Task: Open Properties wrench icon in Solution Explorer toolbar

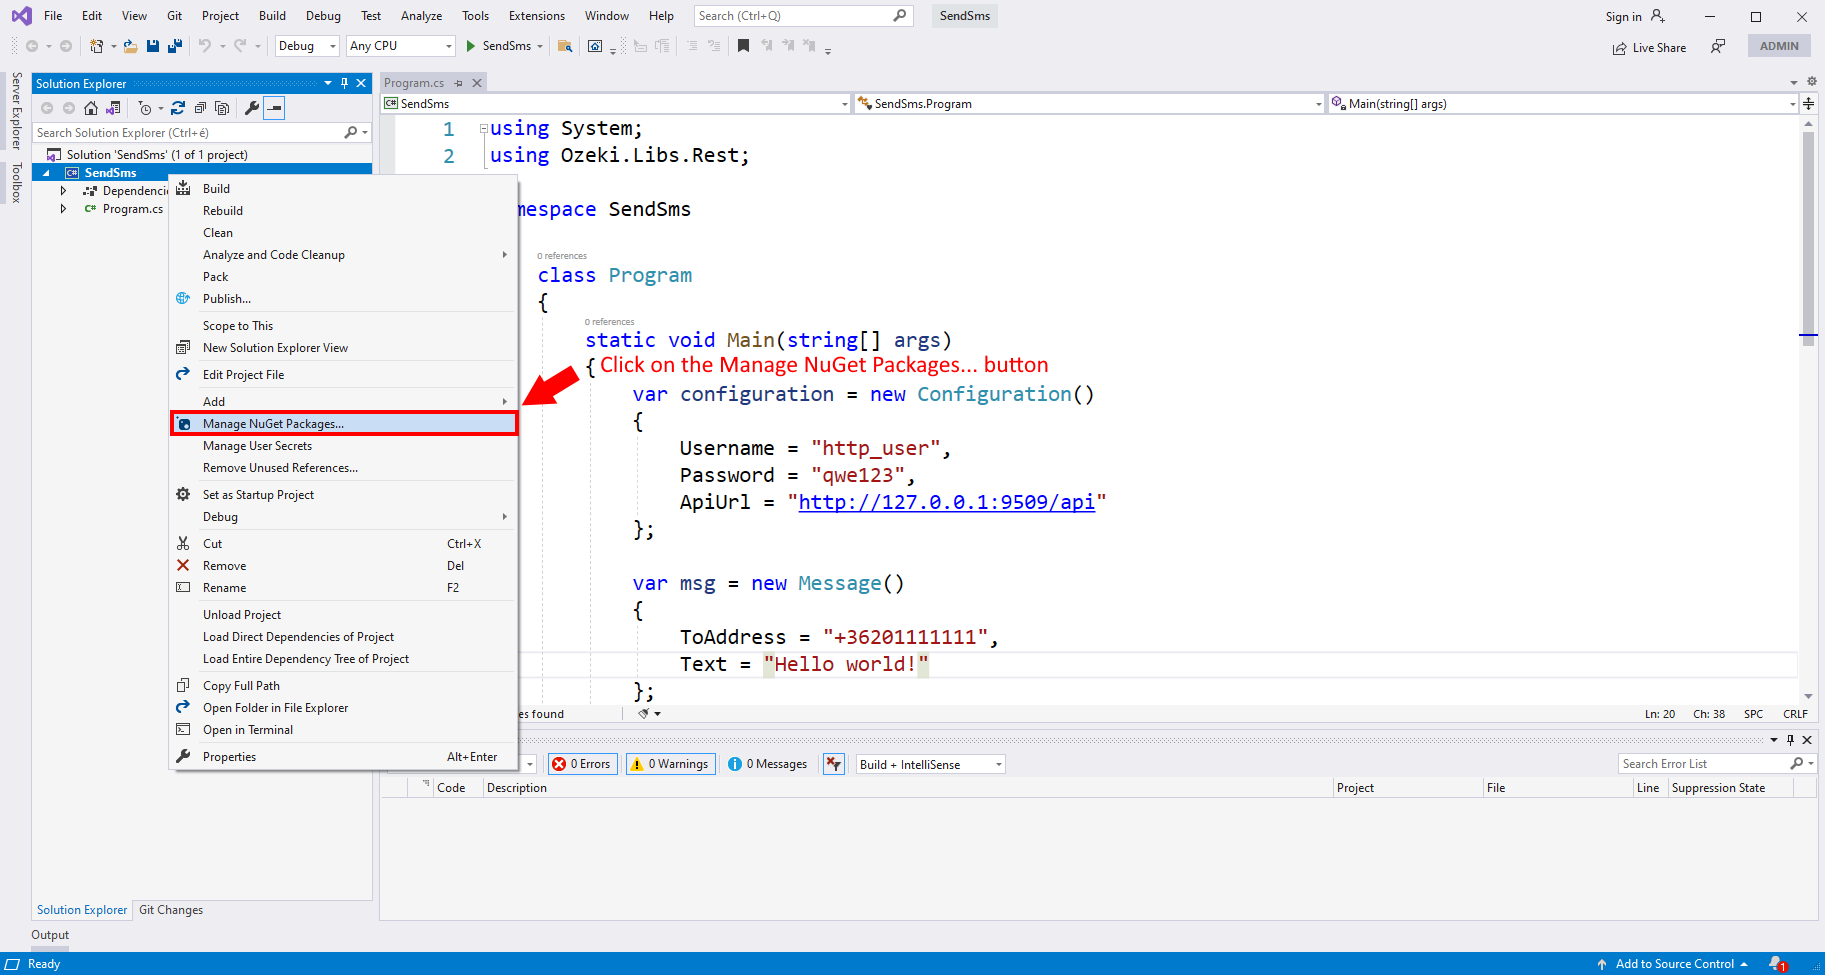Action: coord(252,108)
